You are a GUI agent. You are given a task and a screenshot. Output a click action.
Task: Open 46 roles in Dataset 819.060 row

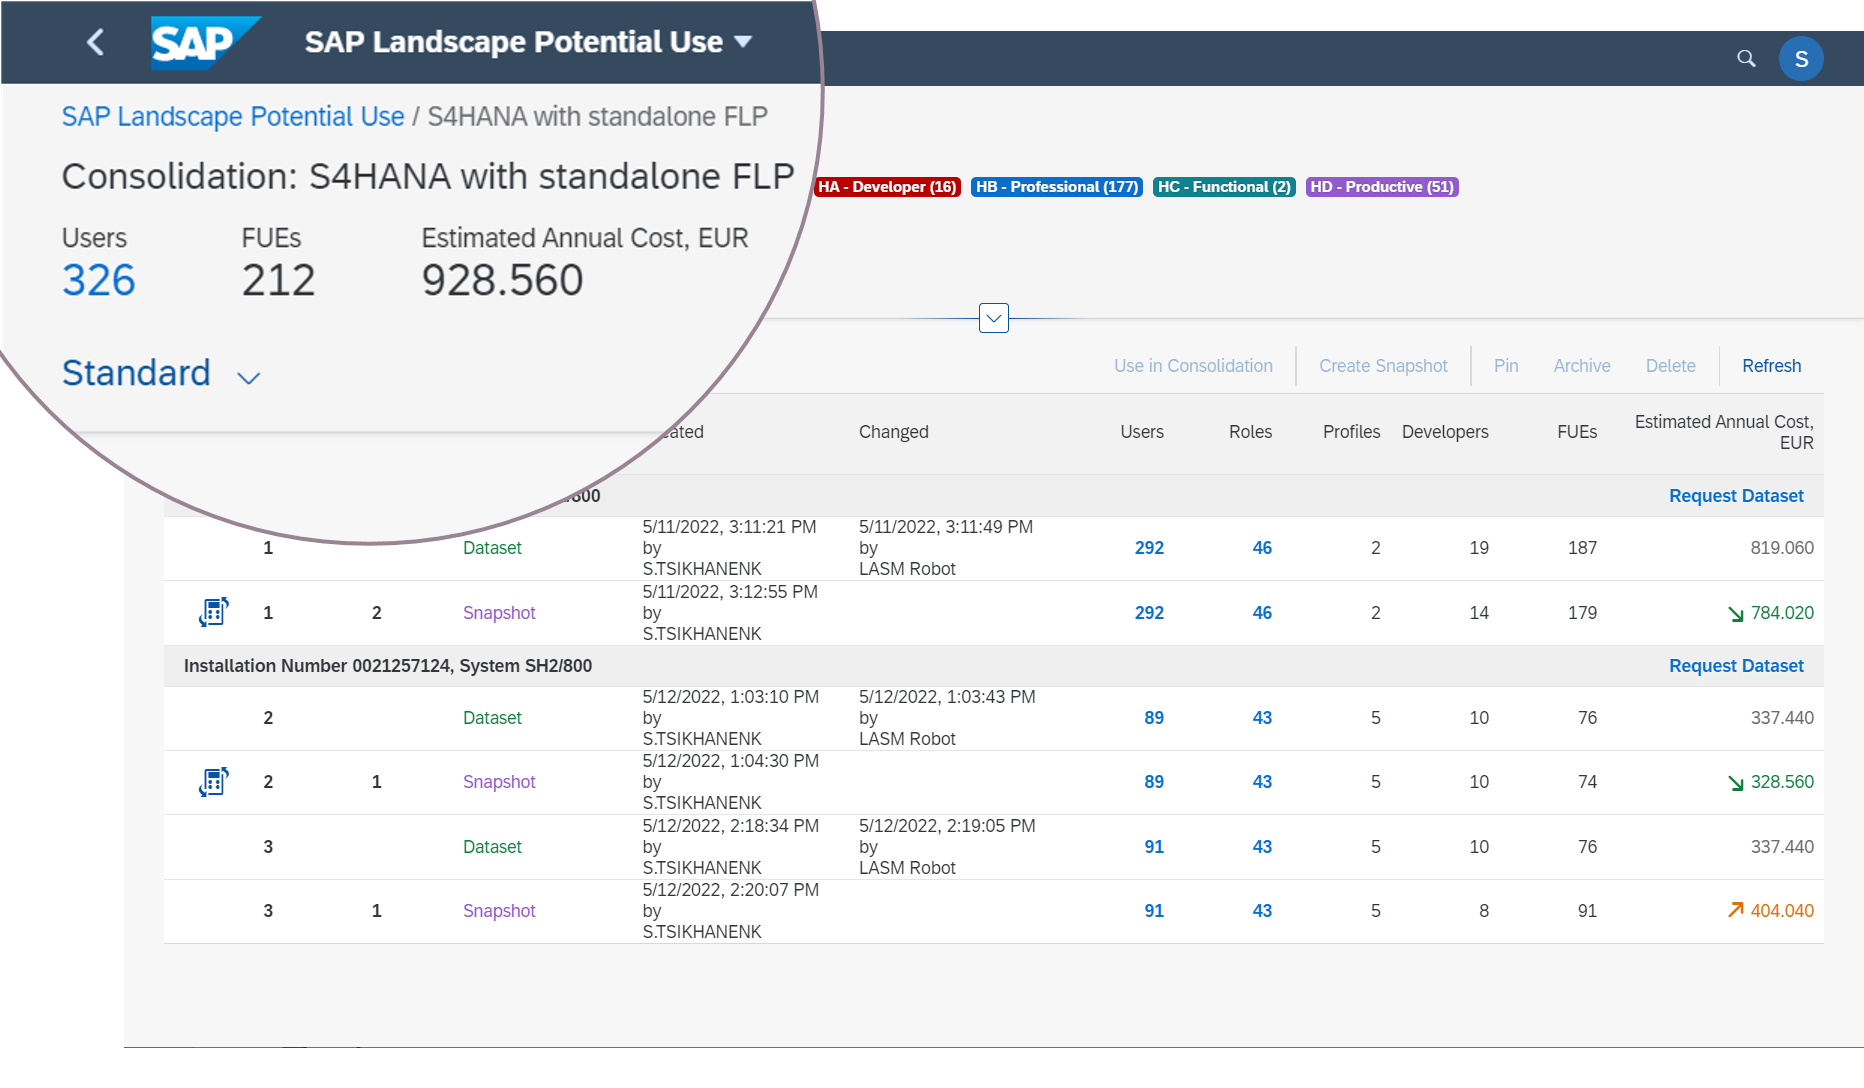[x=1262, y=548]
